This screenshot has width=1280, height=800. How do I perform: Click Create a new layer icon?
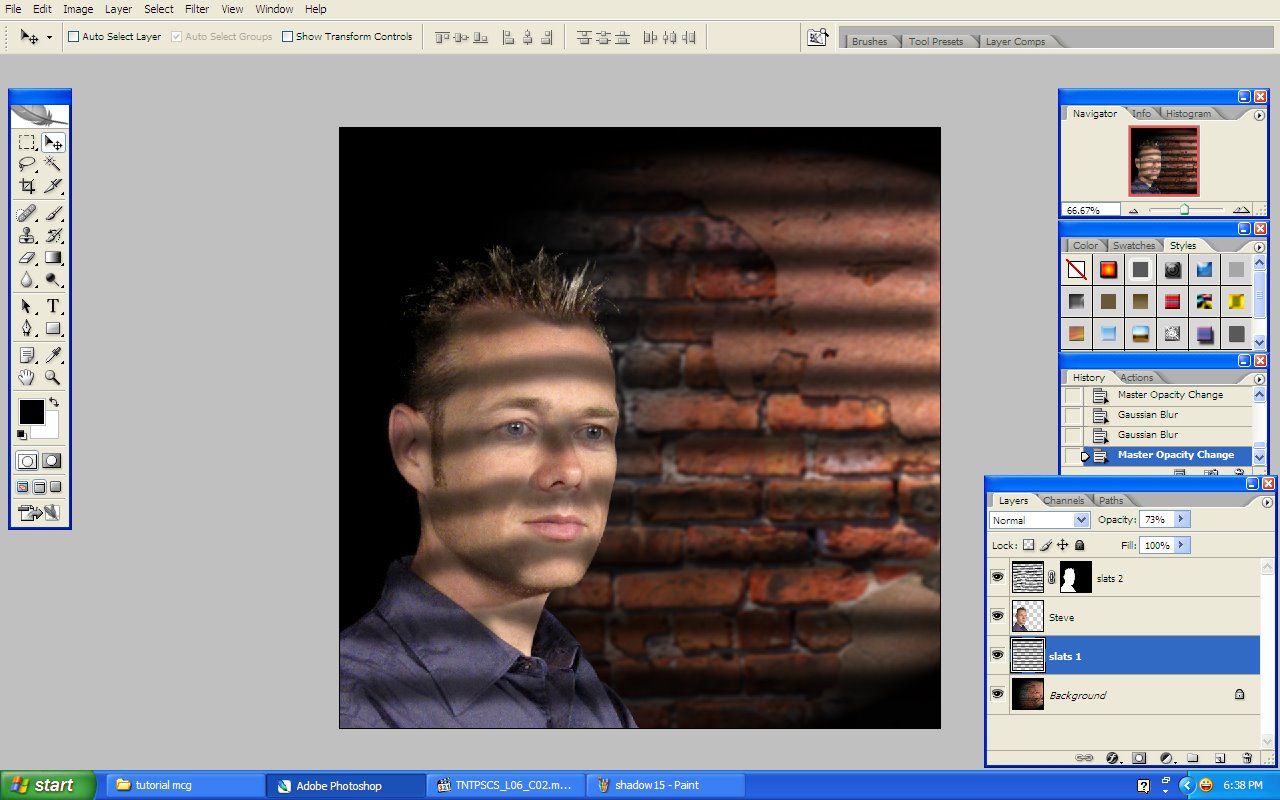[1220, 758]
